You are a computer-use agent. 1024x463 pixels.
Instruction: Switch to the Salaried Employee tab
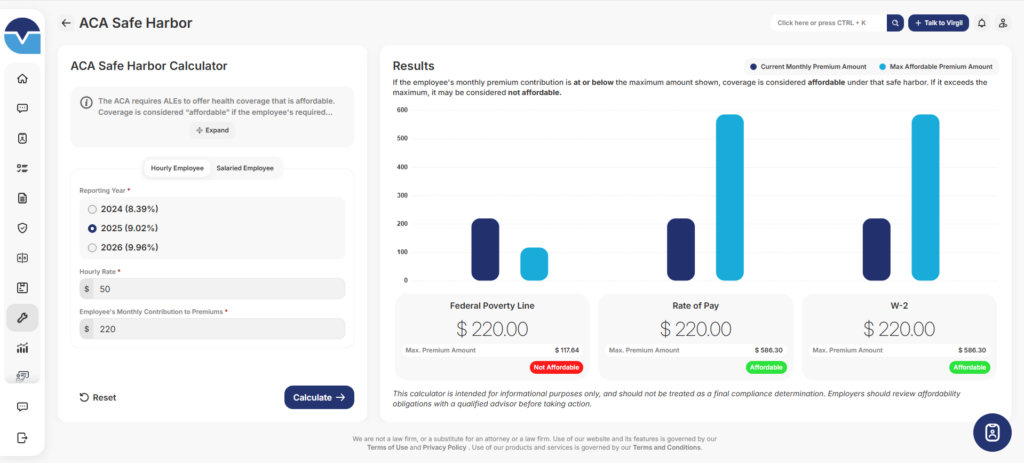click(x=245, y=168)
